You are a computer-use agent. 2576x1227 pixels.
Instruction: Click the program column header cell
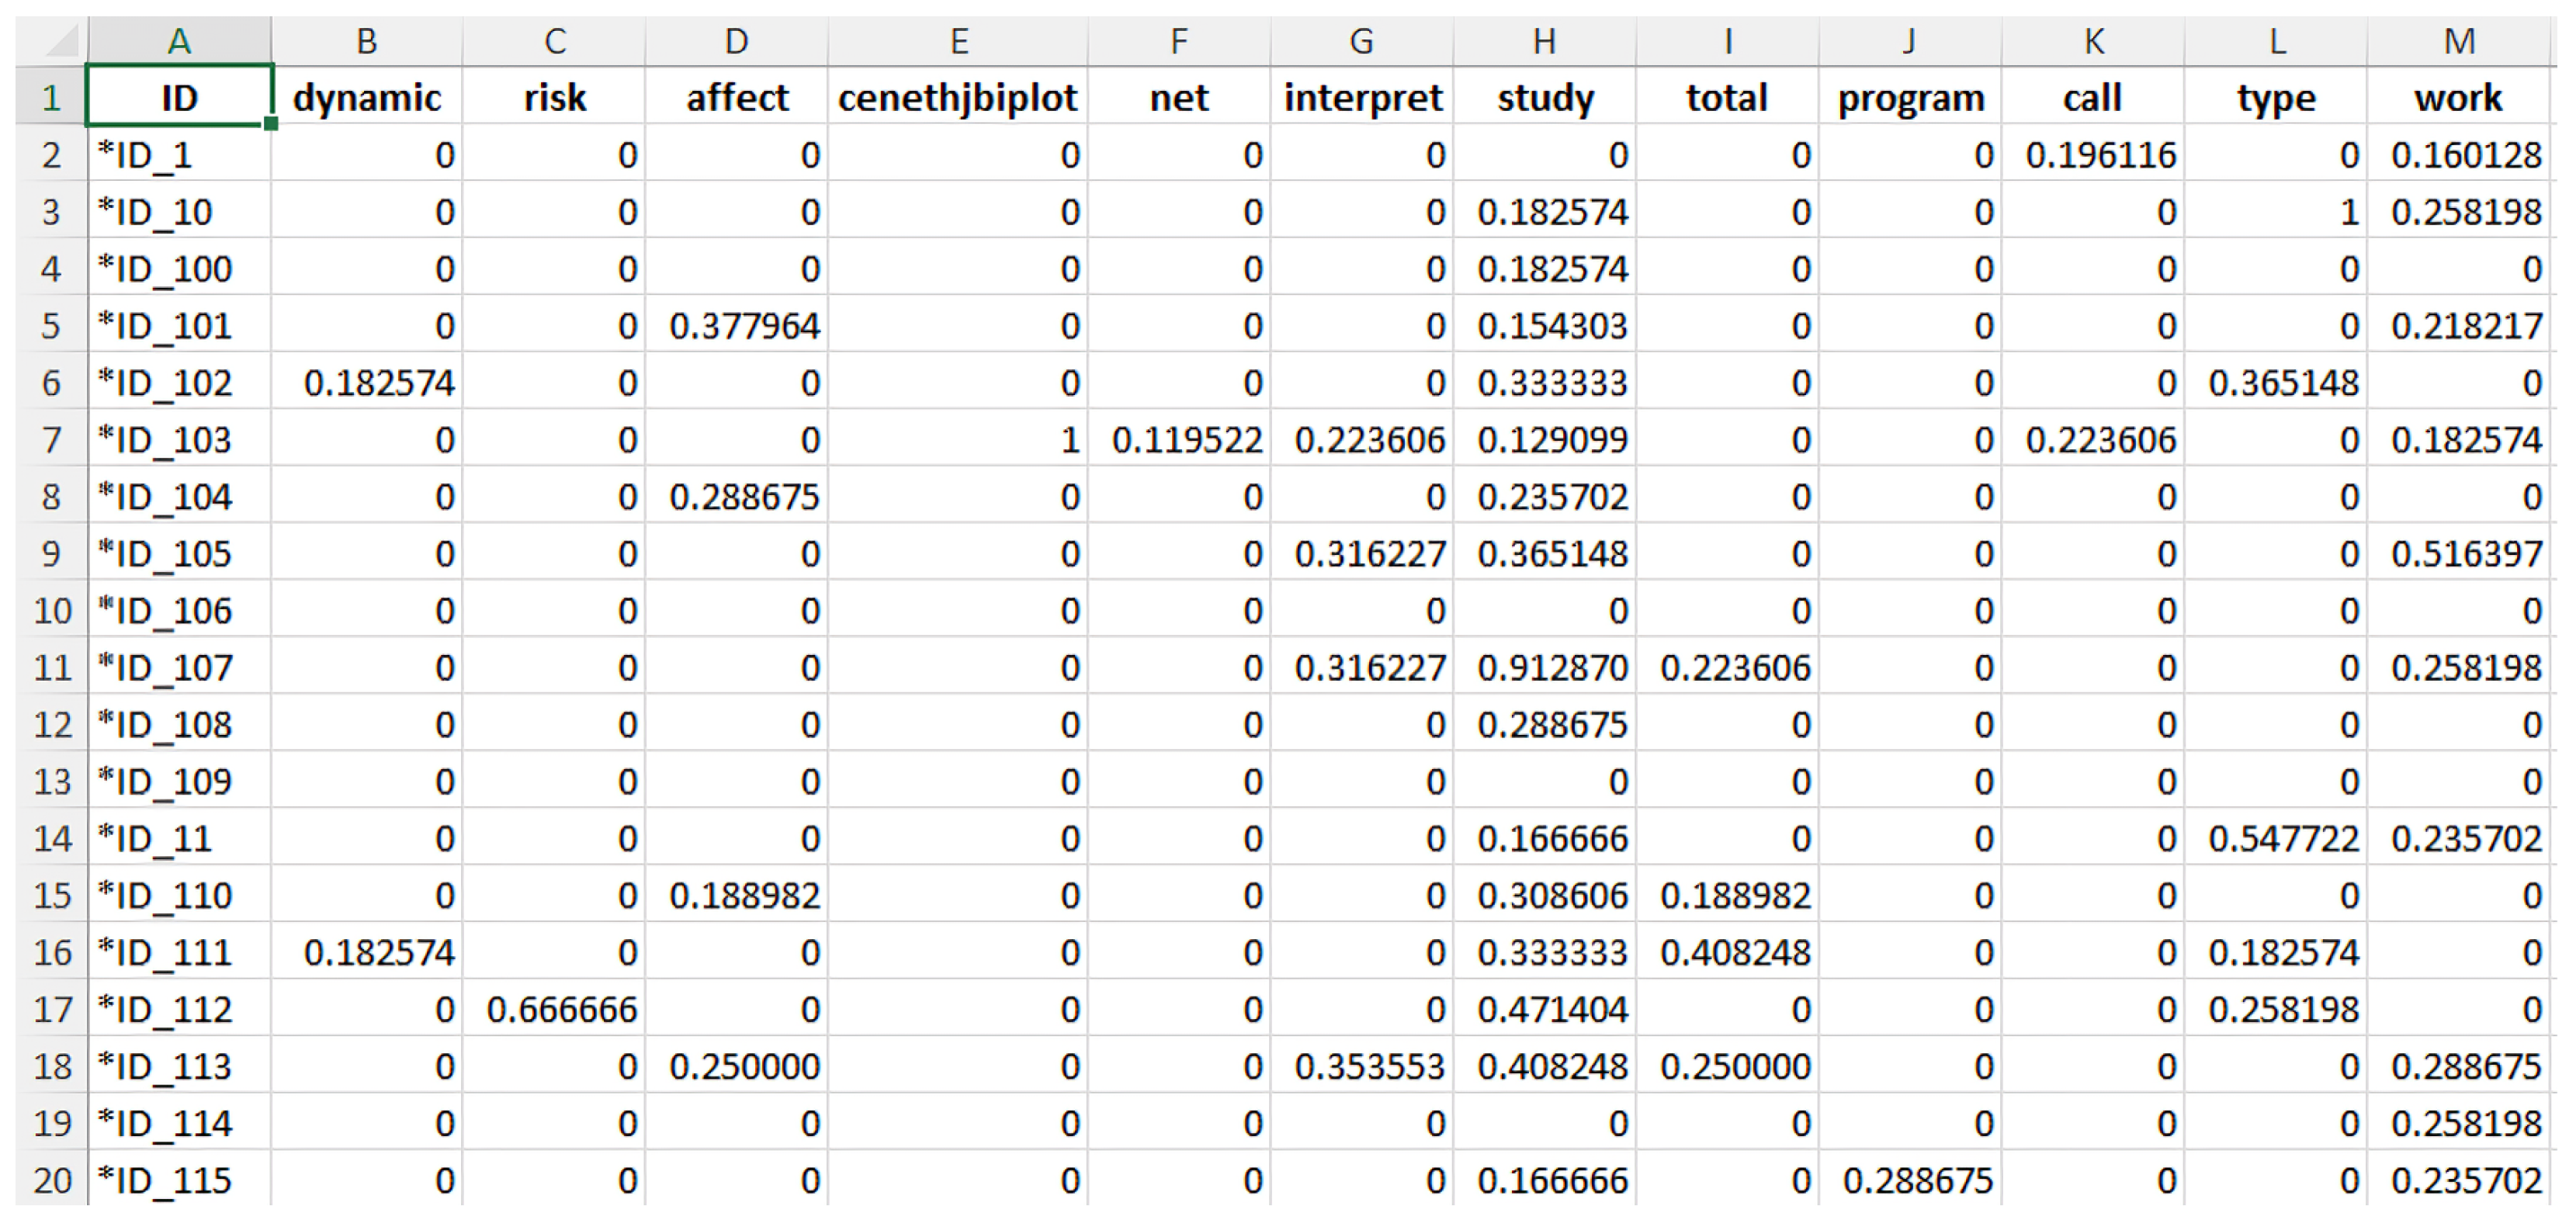pyautogui.click(x=1910, y=97)
